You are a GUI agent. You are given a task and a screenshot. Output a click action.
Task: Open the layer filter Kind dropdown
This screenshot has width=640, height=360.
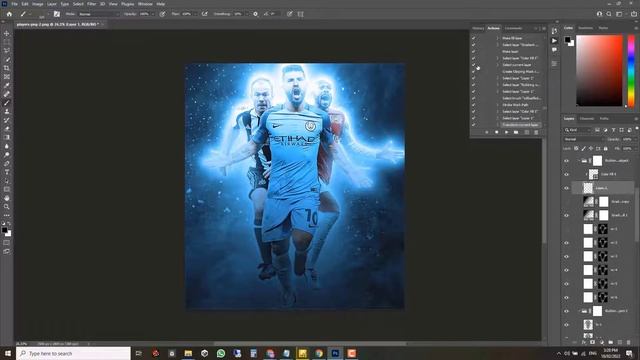pos(578,130)
